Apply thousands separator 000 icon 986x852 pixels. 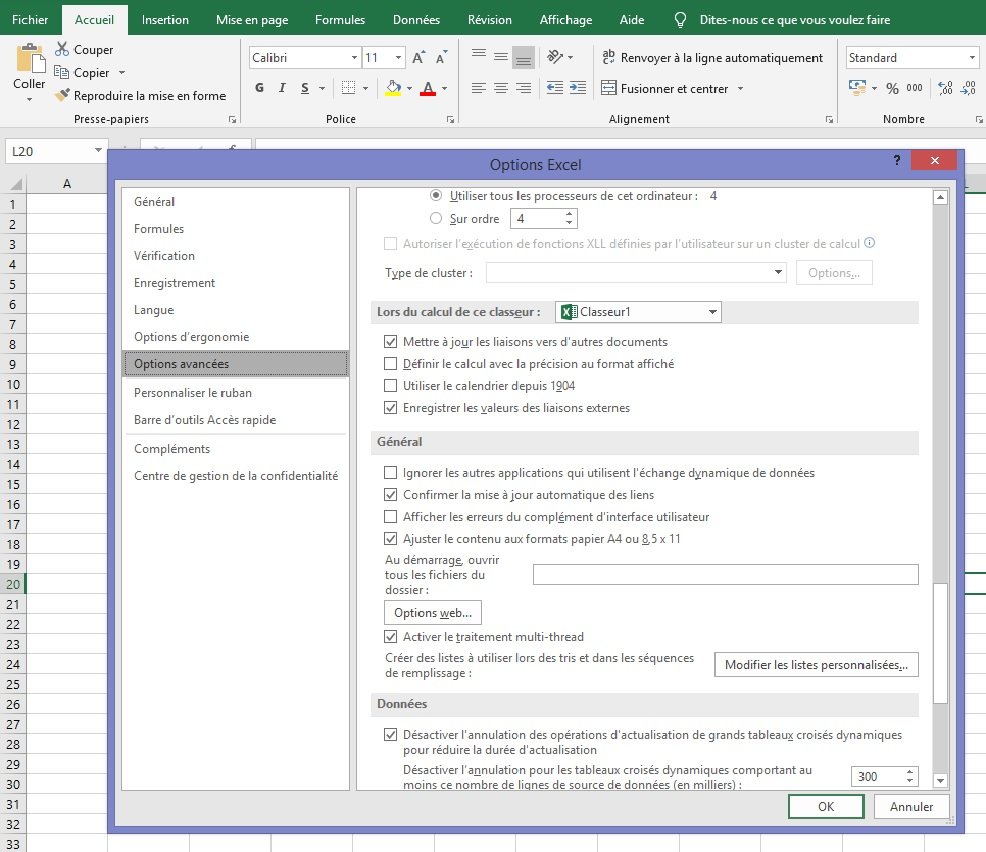(914, 88)
